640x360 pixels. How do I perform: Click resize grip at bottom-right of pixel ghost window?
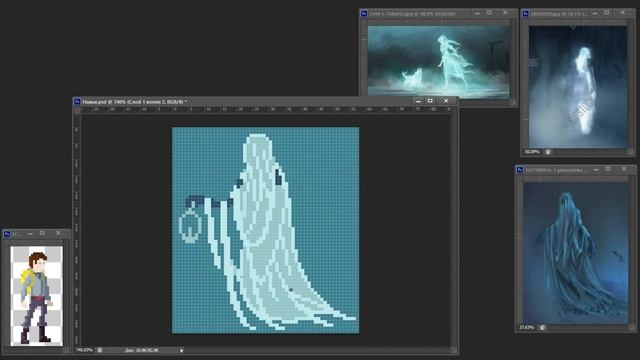(453, 350)
